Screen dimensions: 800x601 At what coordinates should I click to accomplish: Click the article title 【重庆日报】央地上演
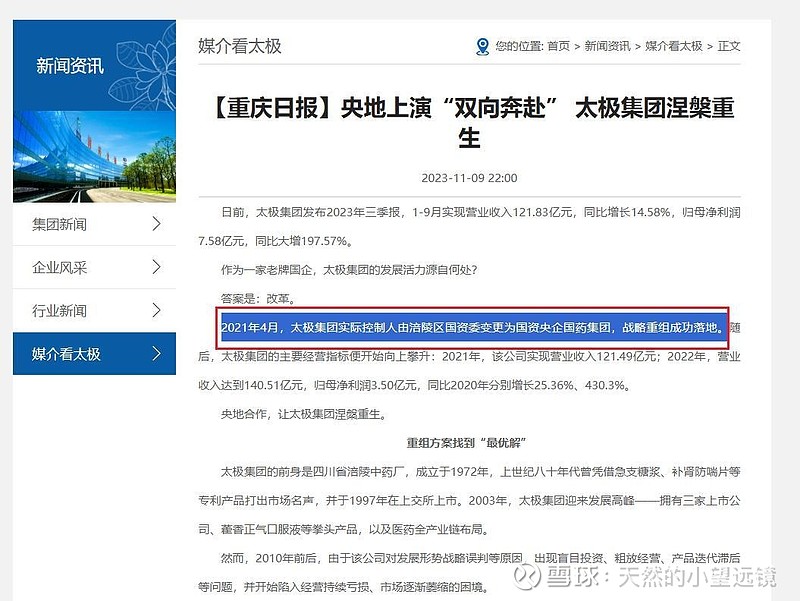(469, 122)
